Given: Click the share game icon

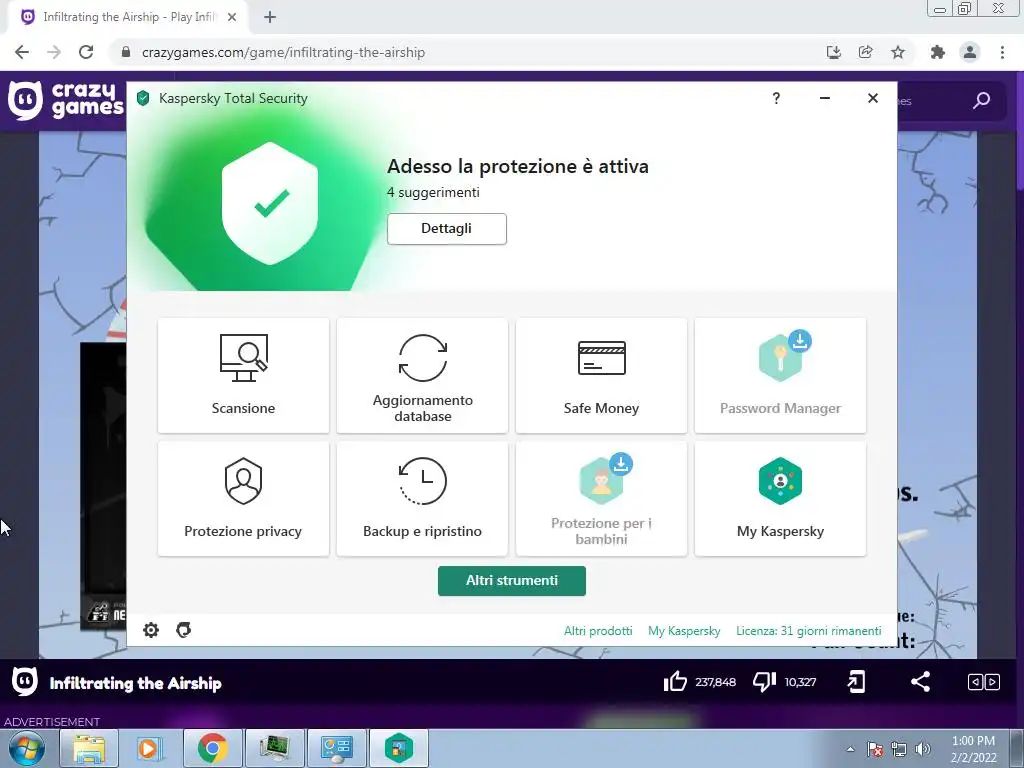Looking at the screenshot, I should point(920,682).
